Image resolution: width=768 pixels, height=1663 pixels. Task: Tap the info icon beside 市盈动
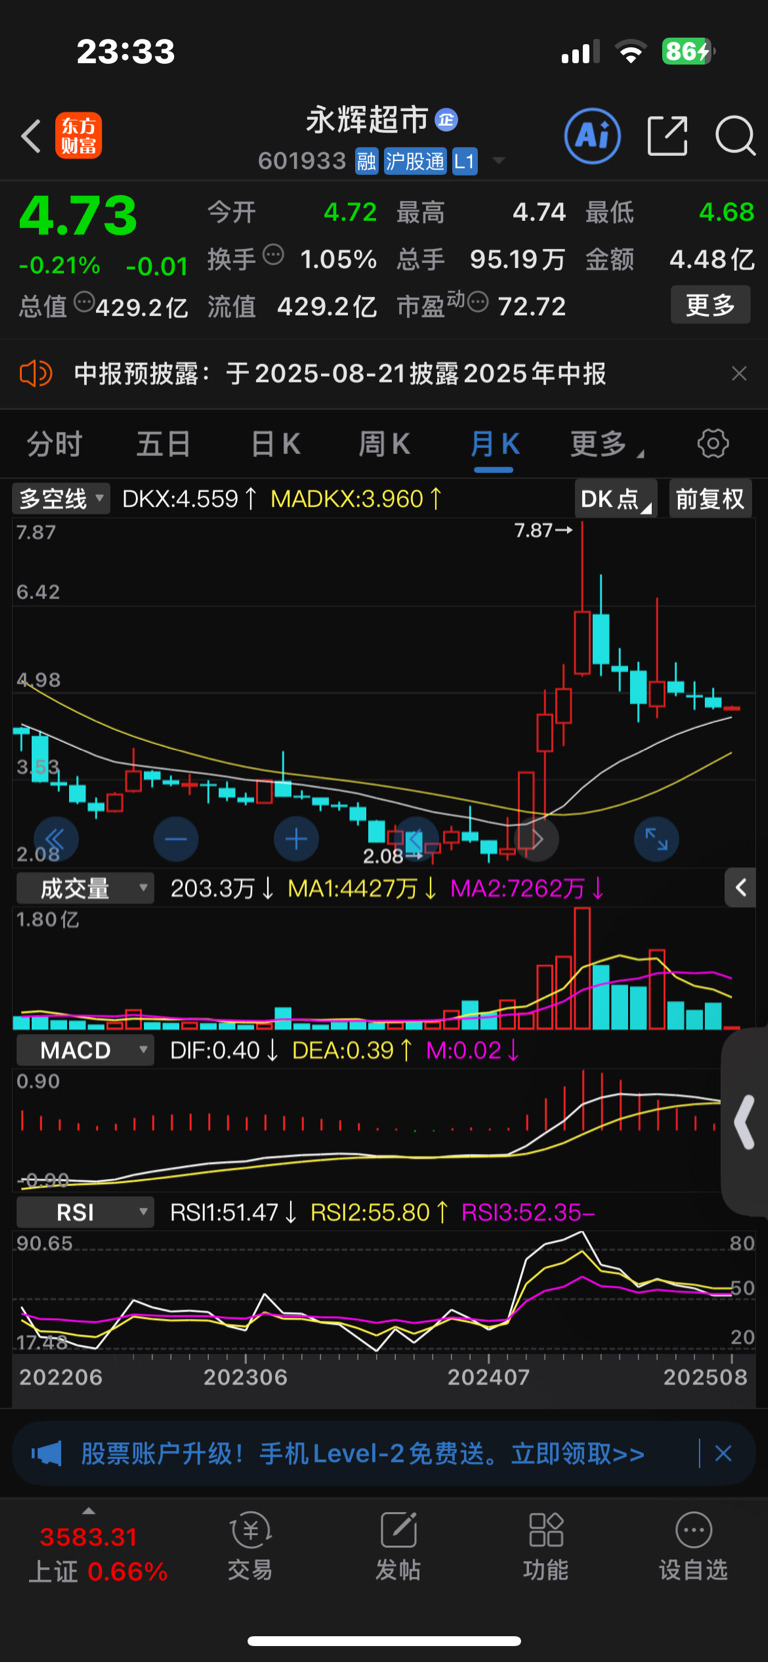coord(478,301)
